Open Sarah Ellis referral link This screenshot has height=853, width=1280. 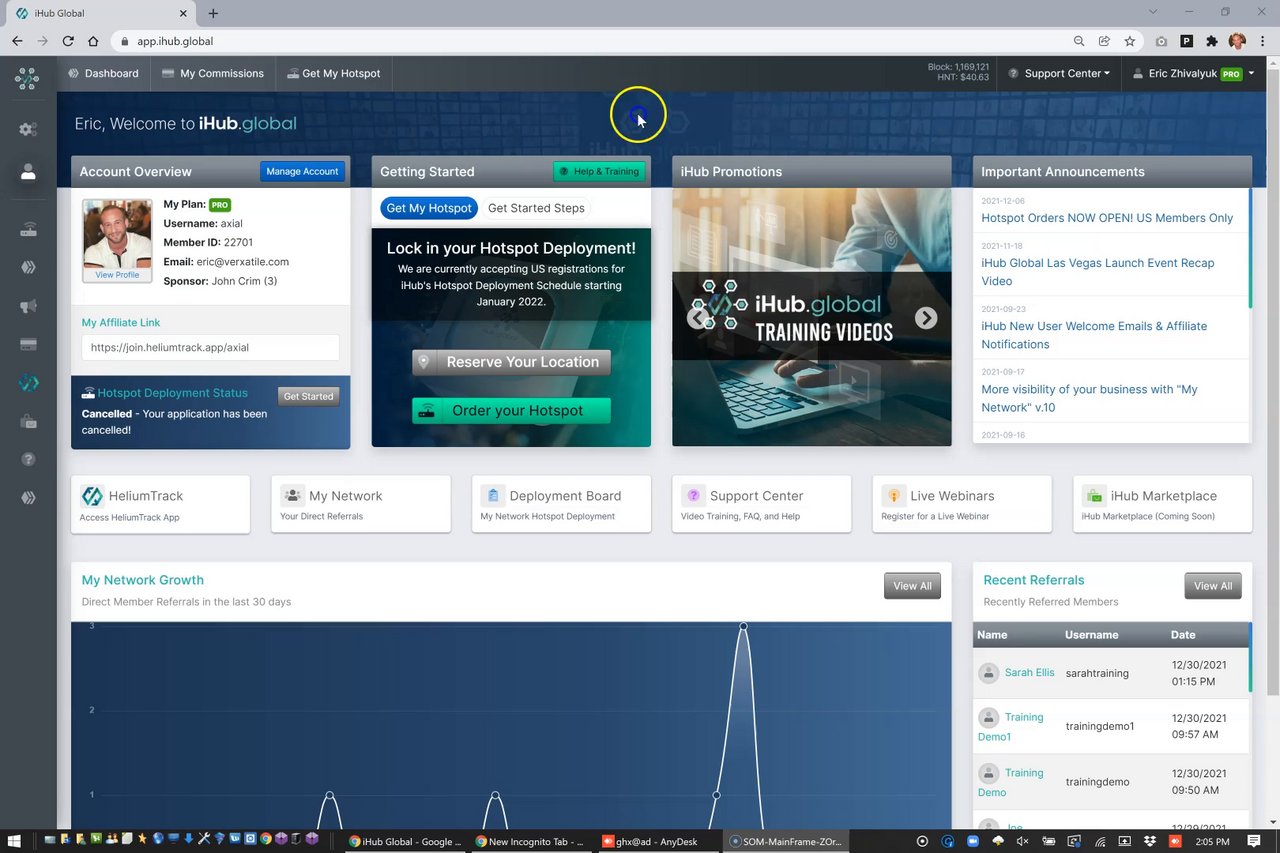1029,673
